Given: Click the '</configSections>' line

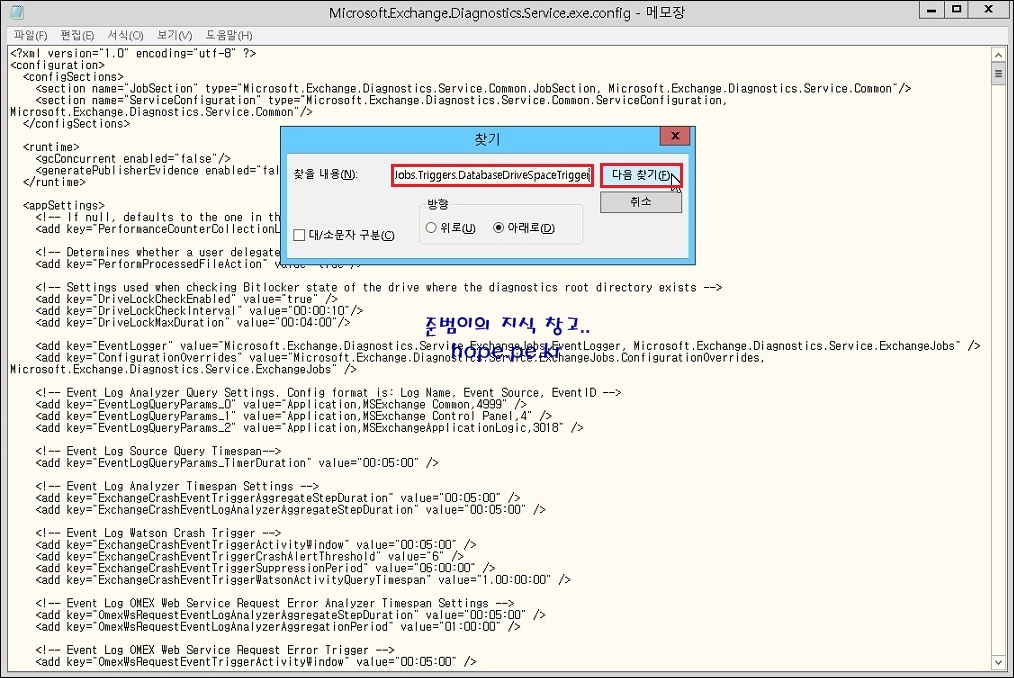Looking at the screenshot, I should pos(76,124).
